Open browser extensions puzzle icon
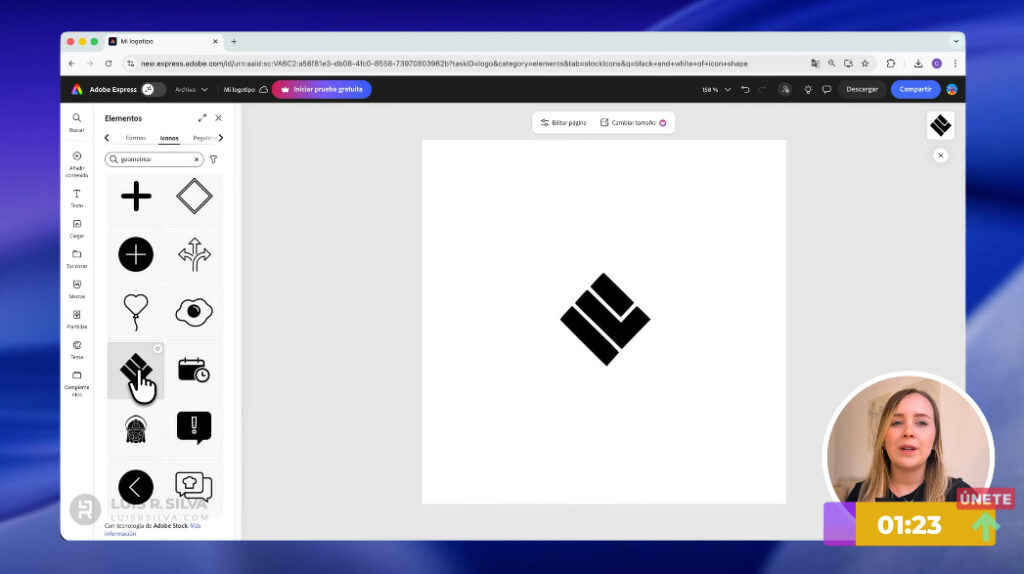The width and height of the screenshot is (1024, 574). point(891,63)
